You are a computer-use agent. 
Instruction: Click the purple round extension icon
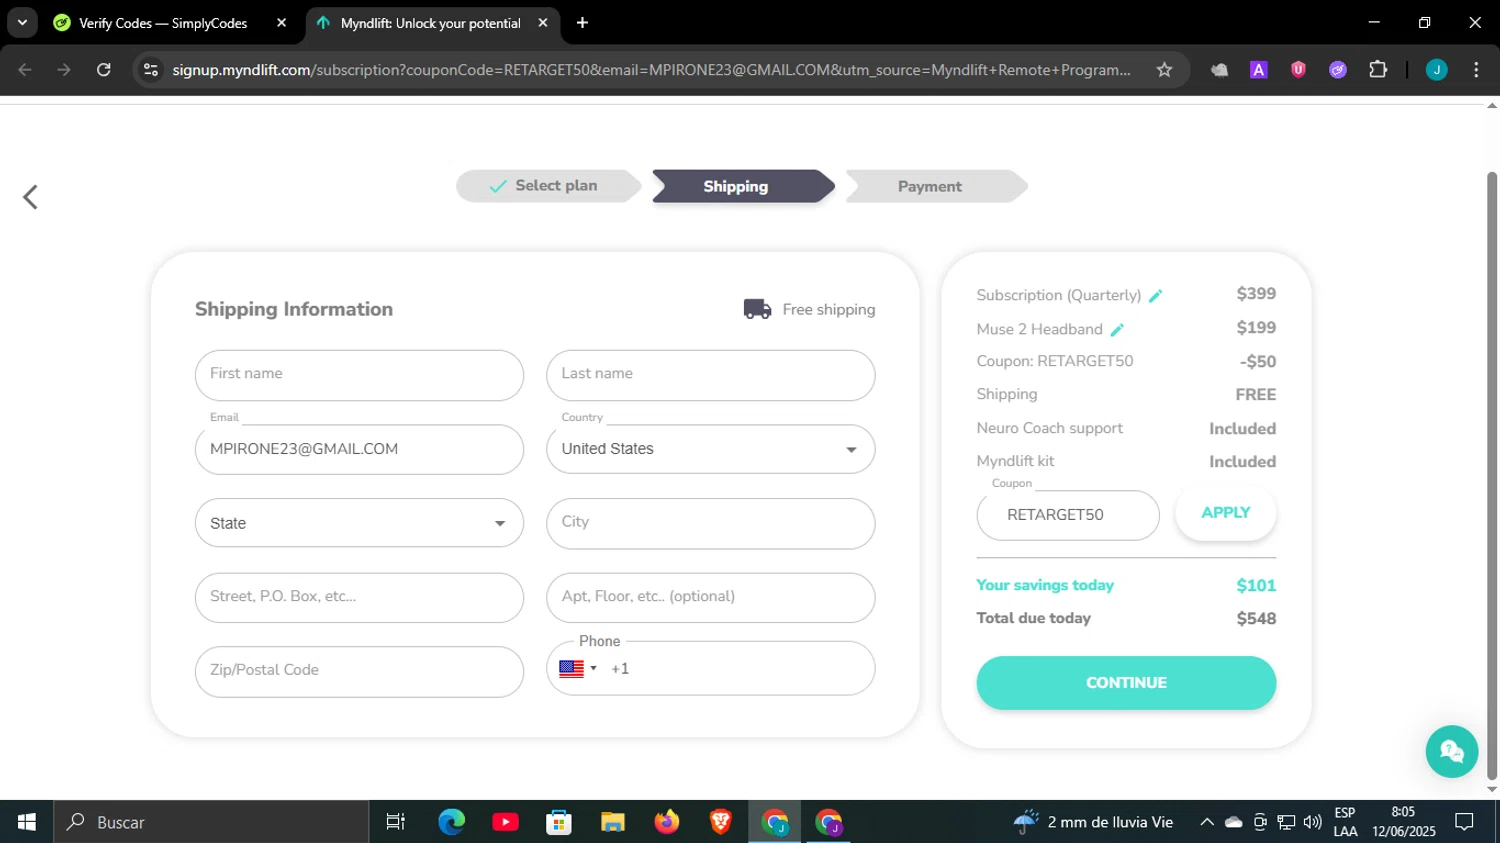[1338, 70]
